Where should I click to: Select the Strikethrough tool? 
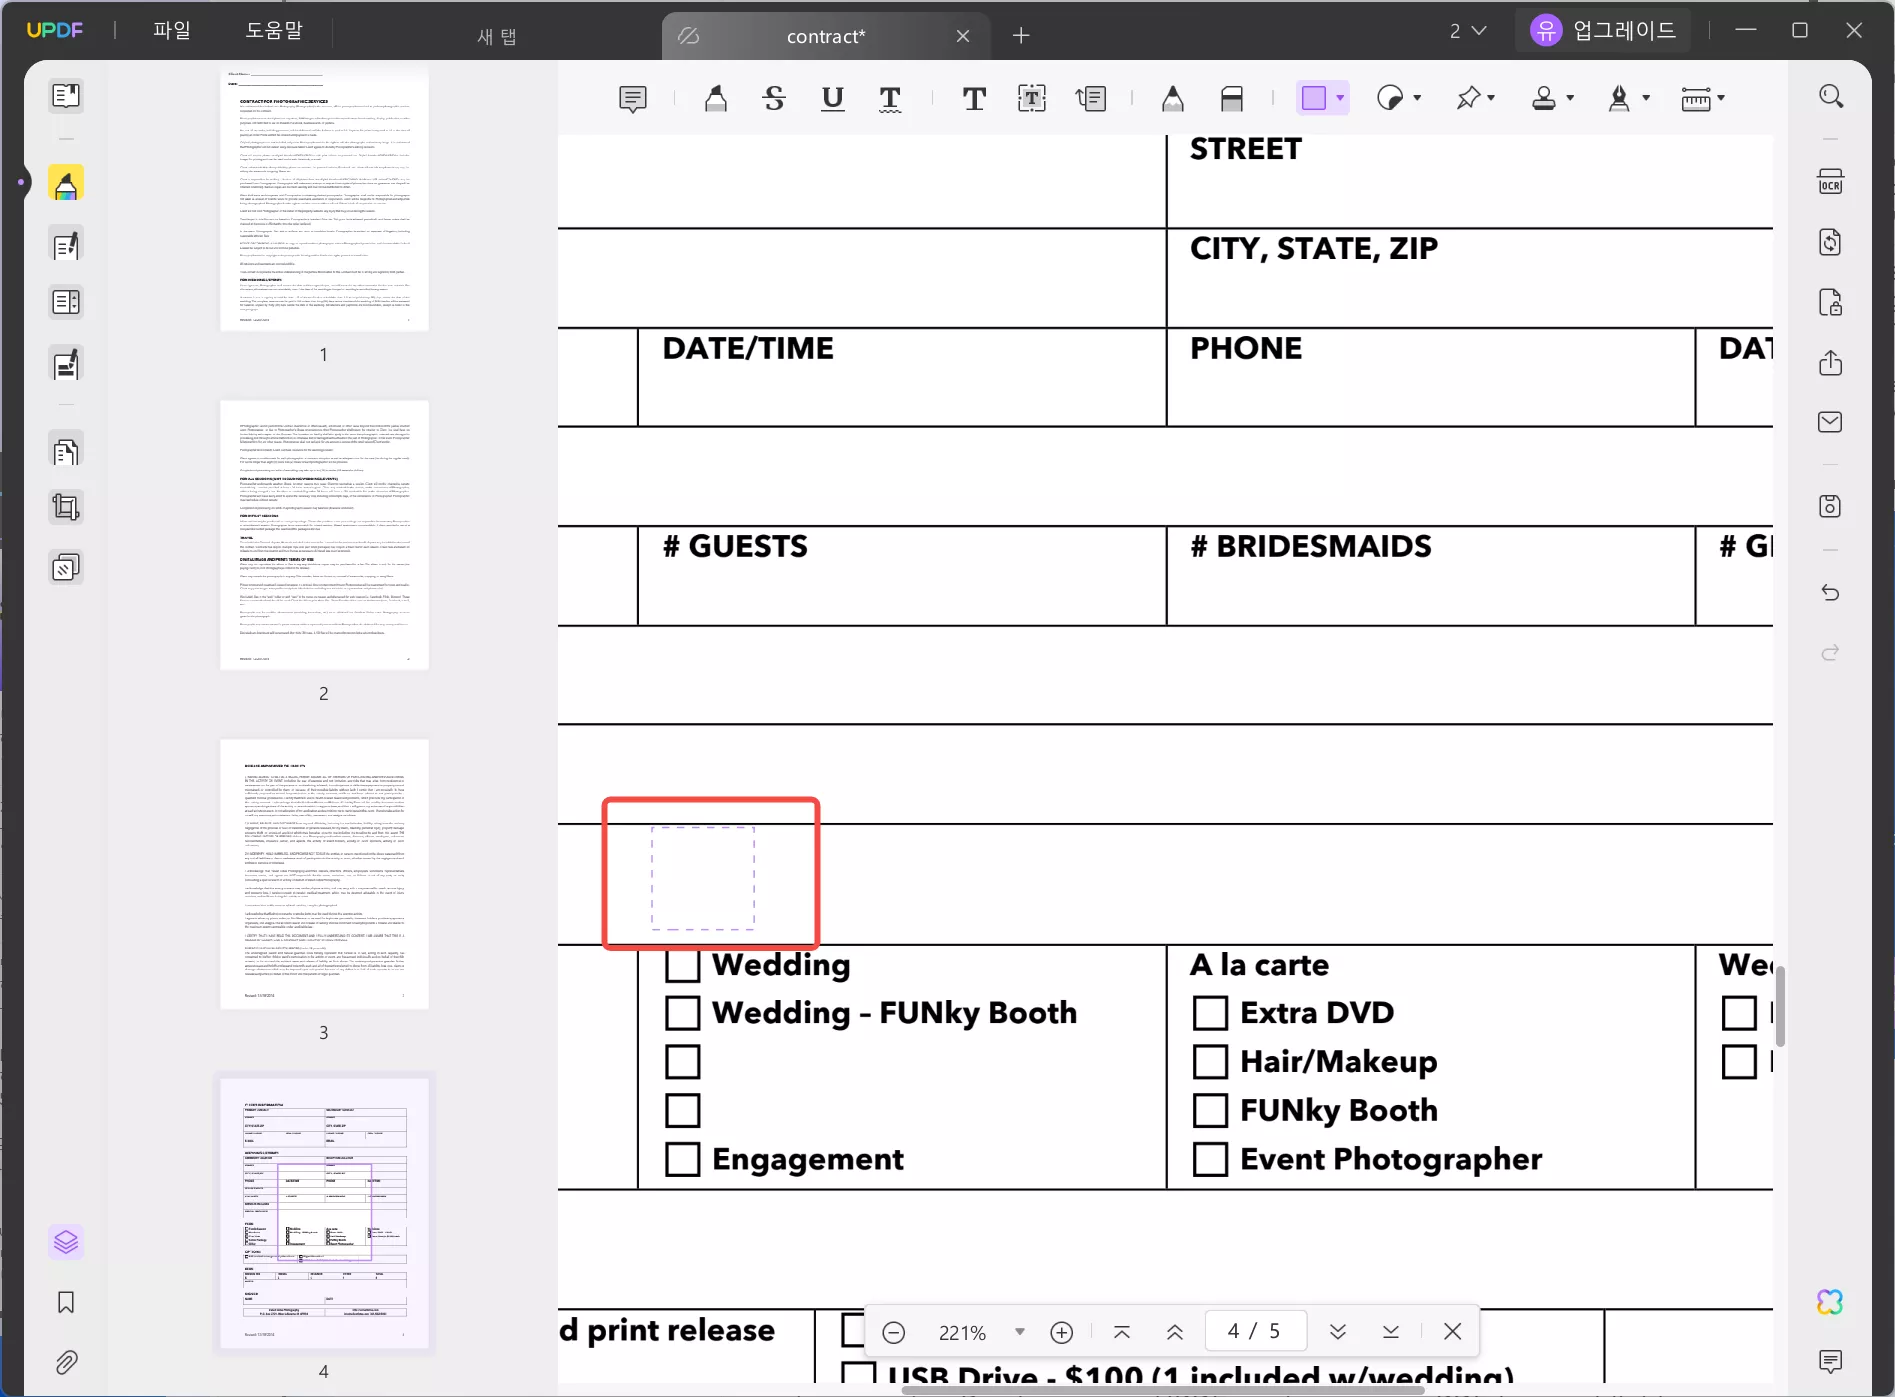[x=774, y=99]
